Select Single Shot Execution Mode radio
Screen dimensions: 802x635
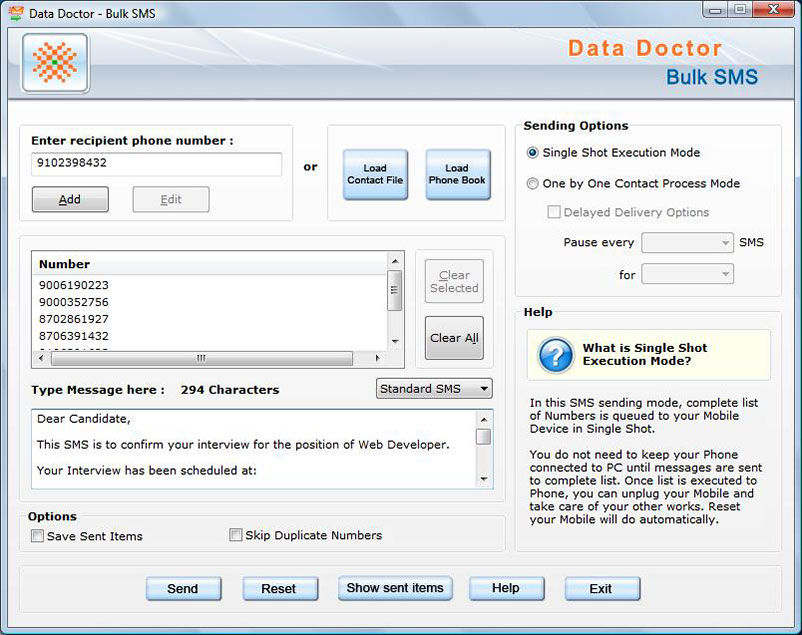coord(532,153)
